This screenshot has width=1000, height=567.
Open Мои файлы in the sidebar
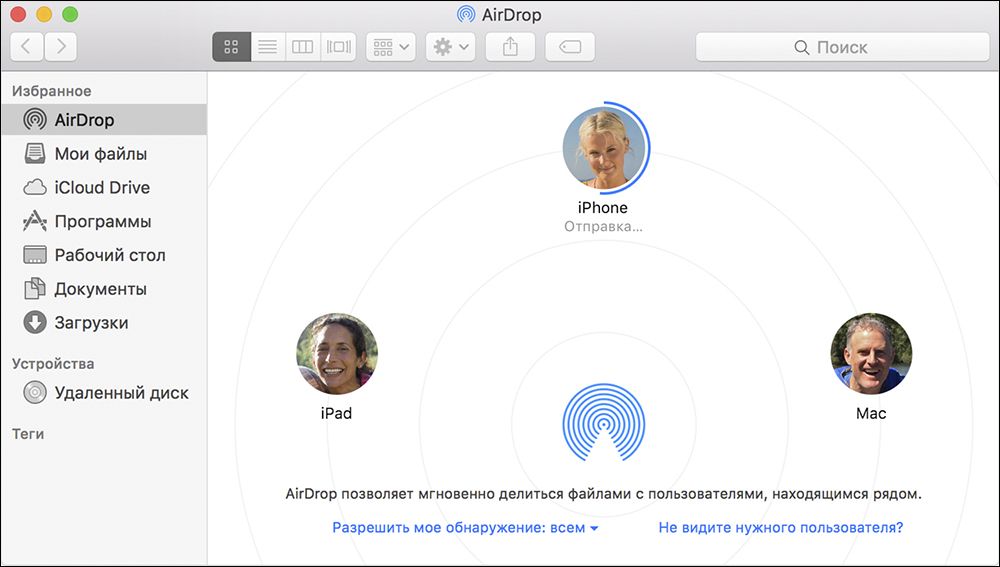click(x=100, y=154)
